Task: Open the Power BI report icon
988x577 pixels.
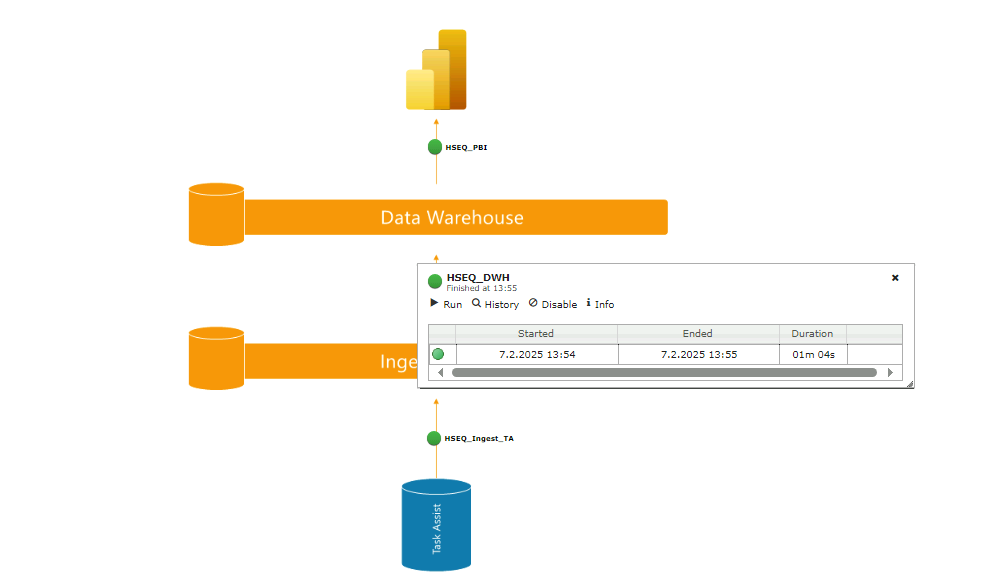Action: pos(437,68)
